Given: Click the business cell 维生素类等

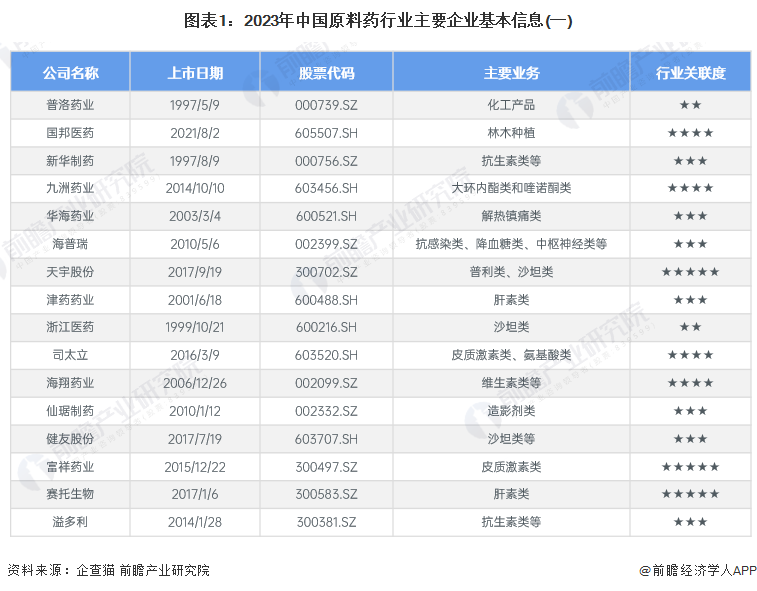Looking at the screenshot, I should pos(511,383).
